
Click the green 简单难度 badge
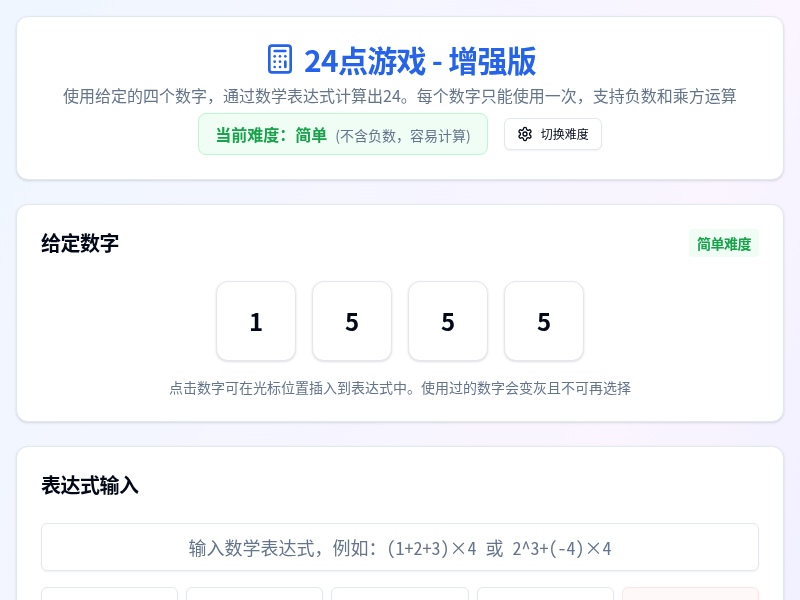click(723, 243)
